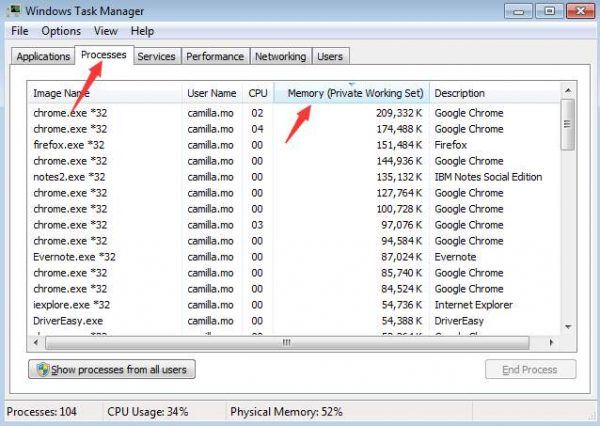
Task: Switch to the Services tab
Action: point(156,57)
